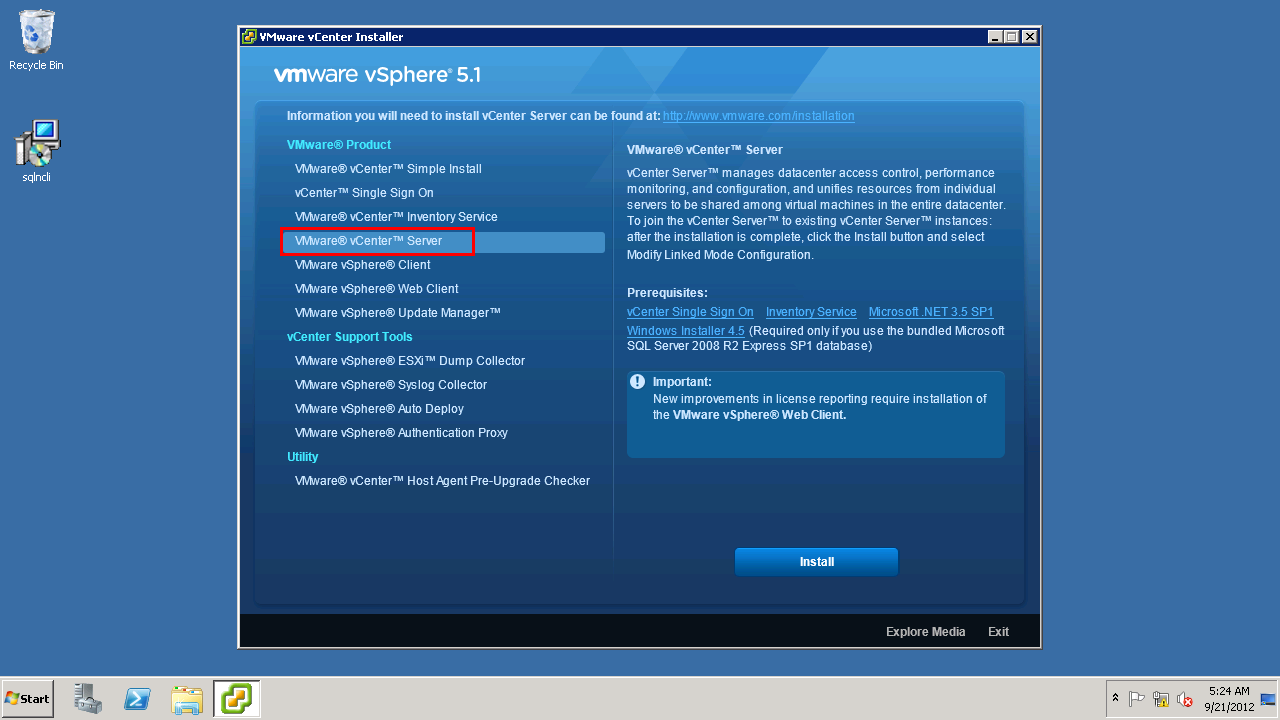This screenshot has height=720, width=1280.
Task: Click the clock in the taskbar
Action: click(x=1228, y=699)
